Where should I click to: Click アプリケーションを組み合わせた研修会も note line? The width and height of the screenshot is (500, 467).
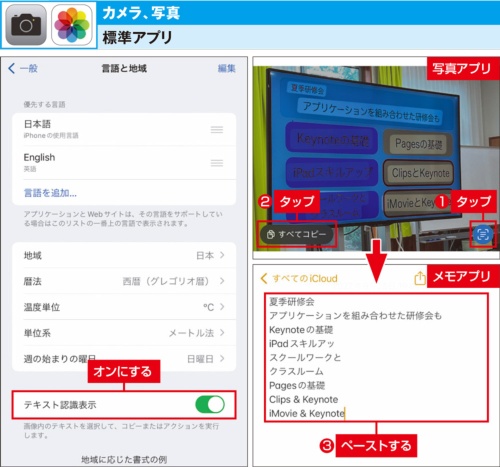tap(355, 316)
